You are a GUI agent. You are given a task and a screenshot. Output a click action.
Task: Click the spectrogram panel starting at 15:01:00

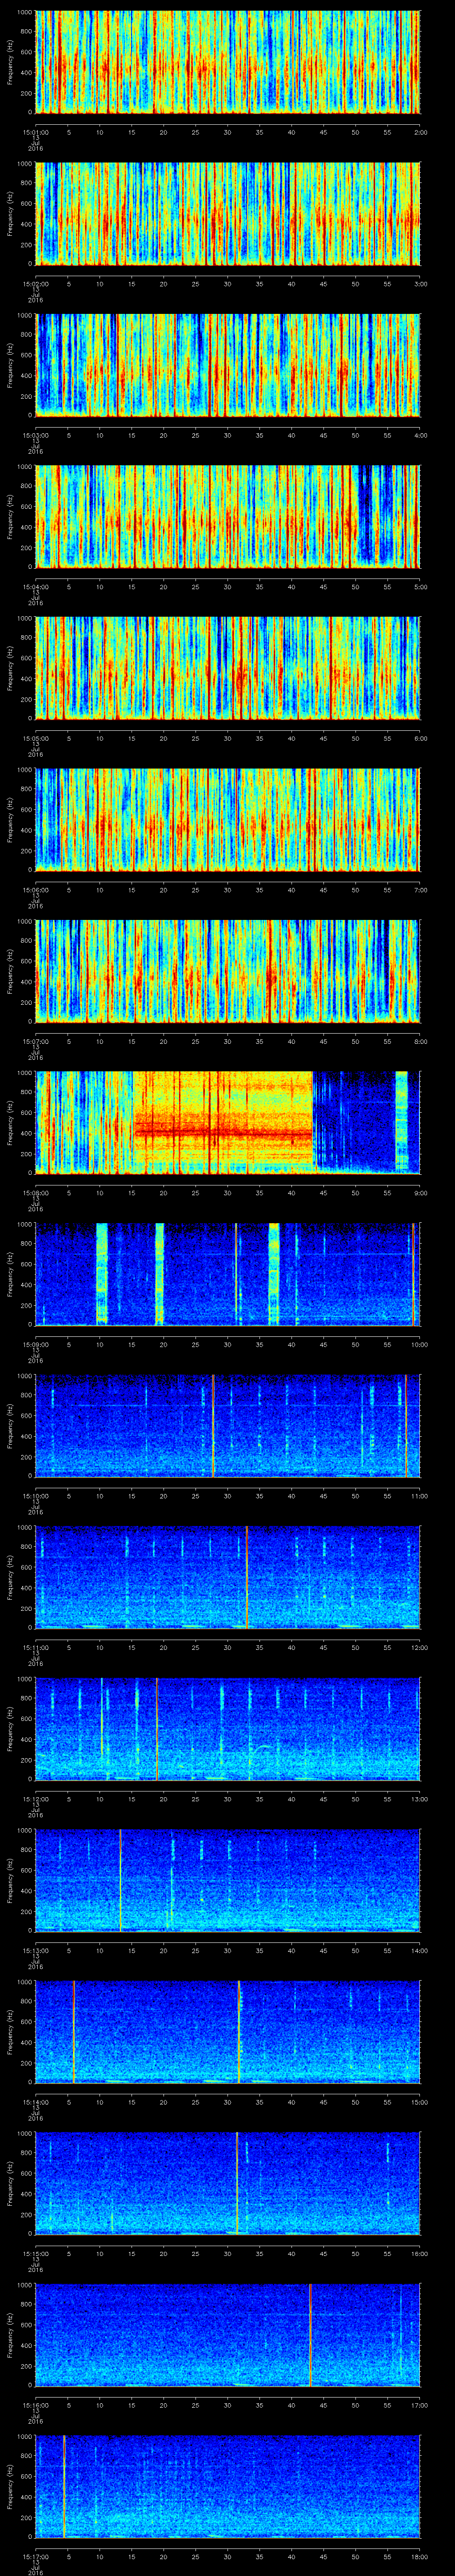tap(227, 62)
